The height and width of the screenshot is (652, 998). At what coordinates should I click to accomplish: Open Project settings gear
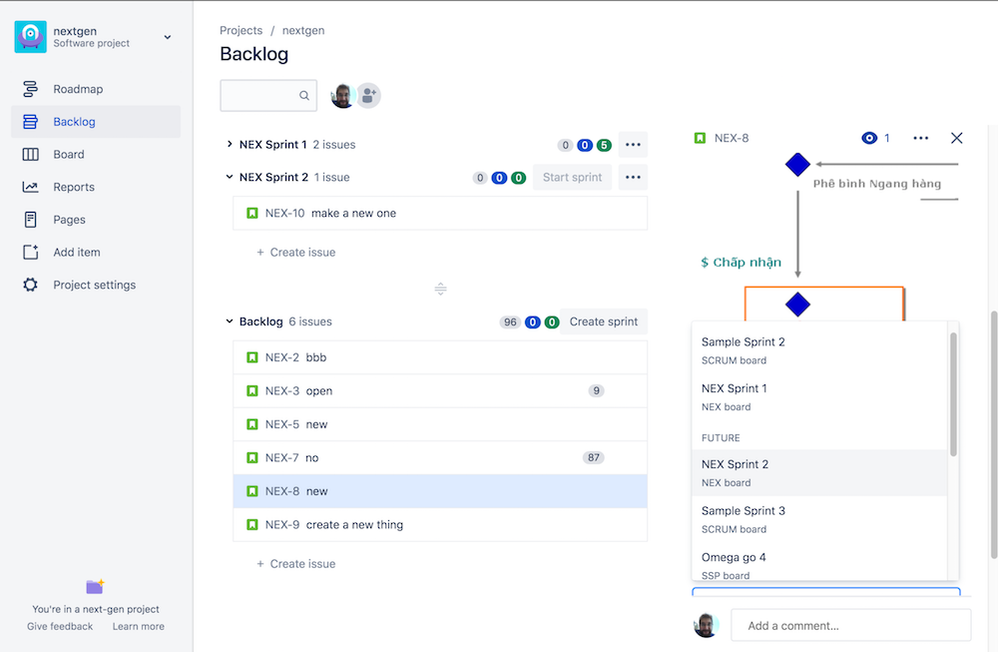(30, 285)
